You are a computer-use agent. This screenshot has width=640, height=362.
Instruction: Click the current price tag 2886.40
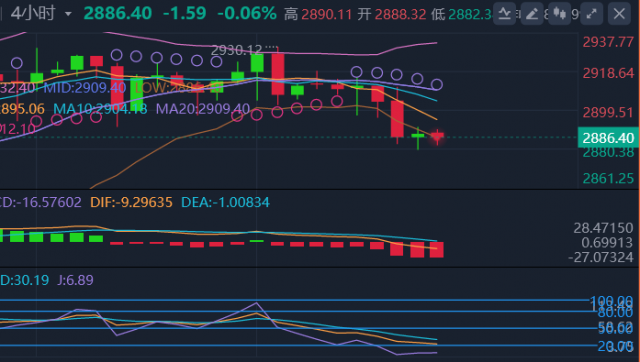608,138
